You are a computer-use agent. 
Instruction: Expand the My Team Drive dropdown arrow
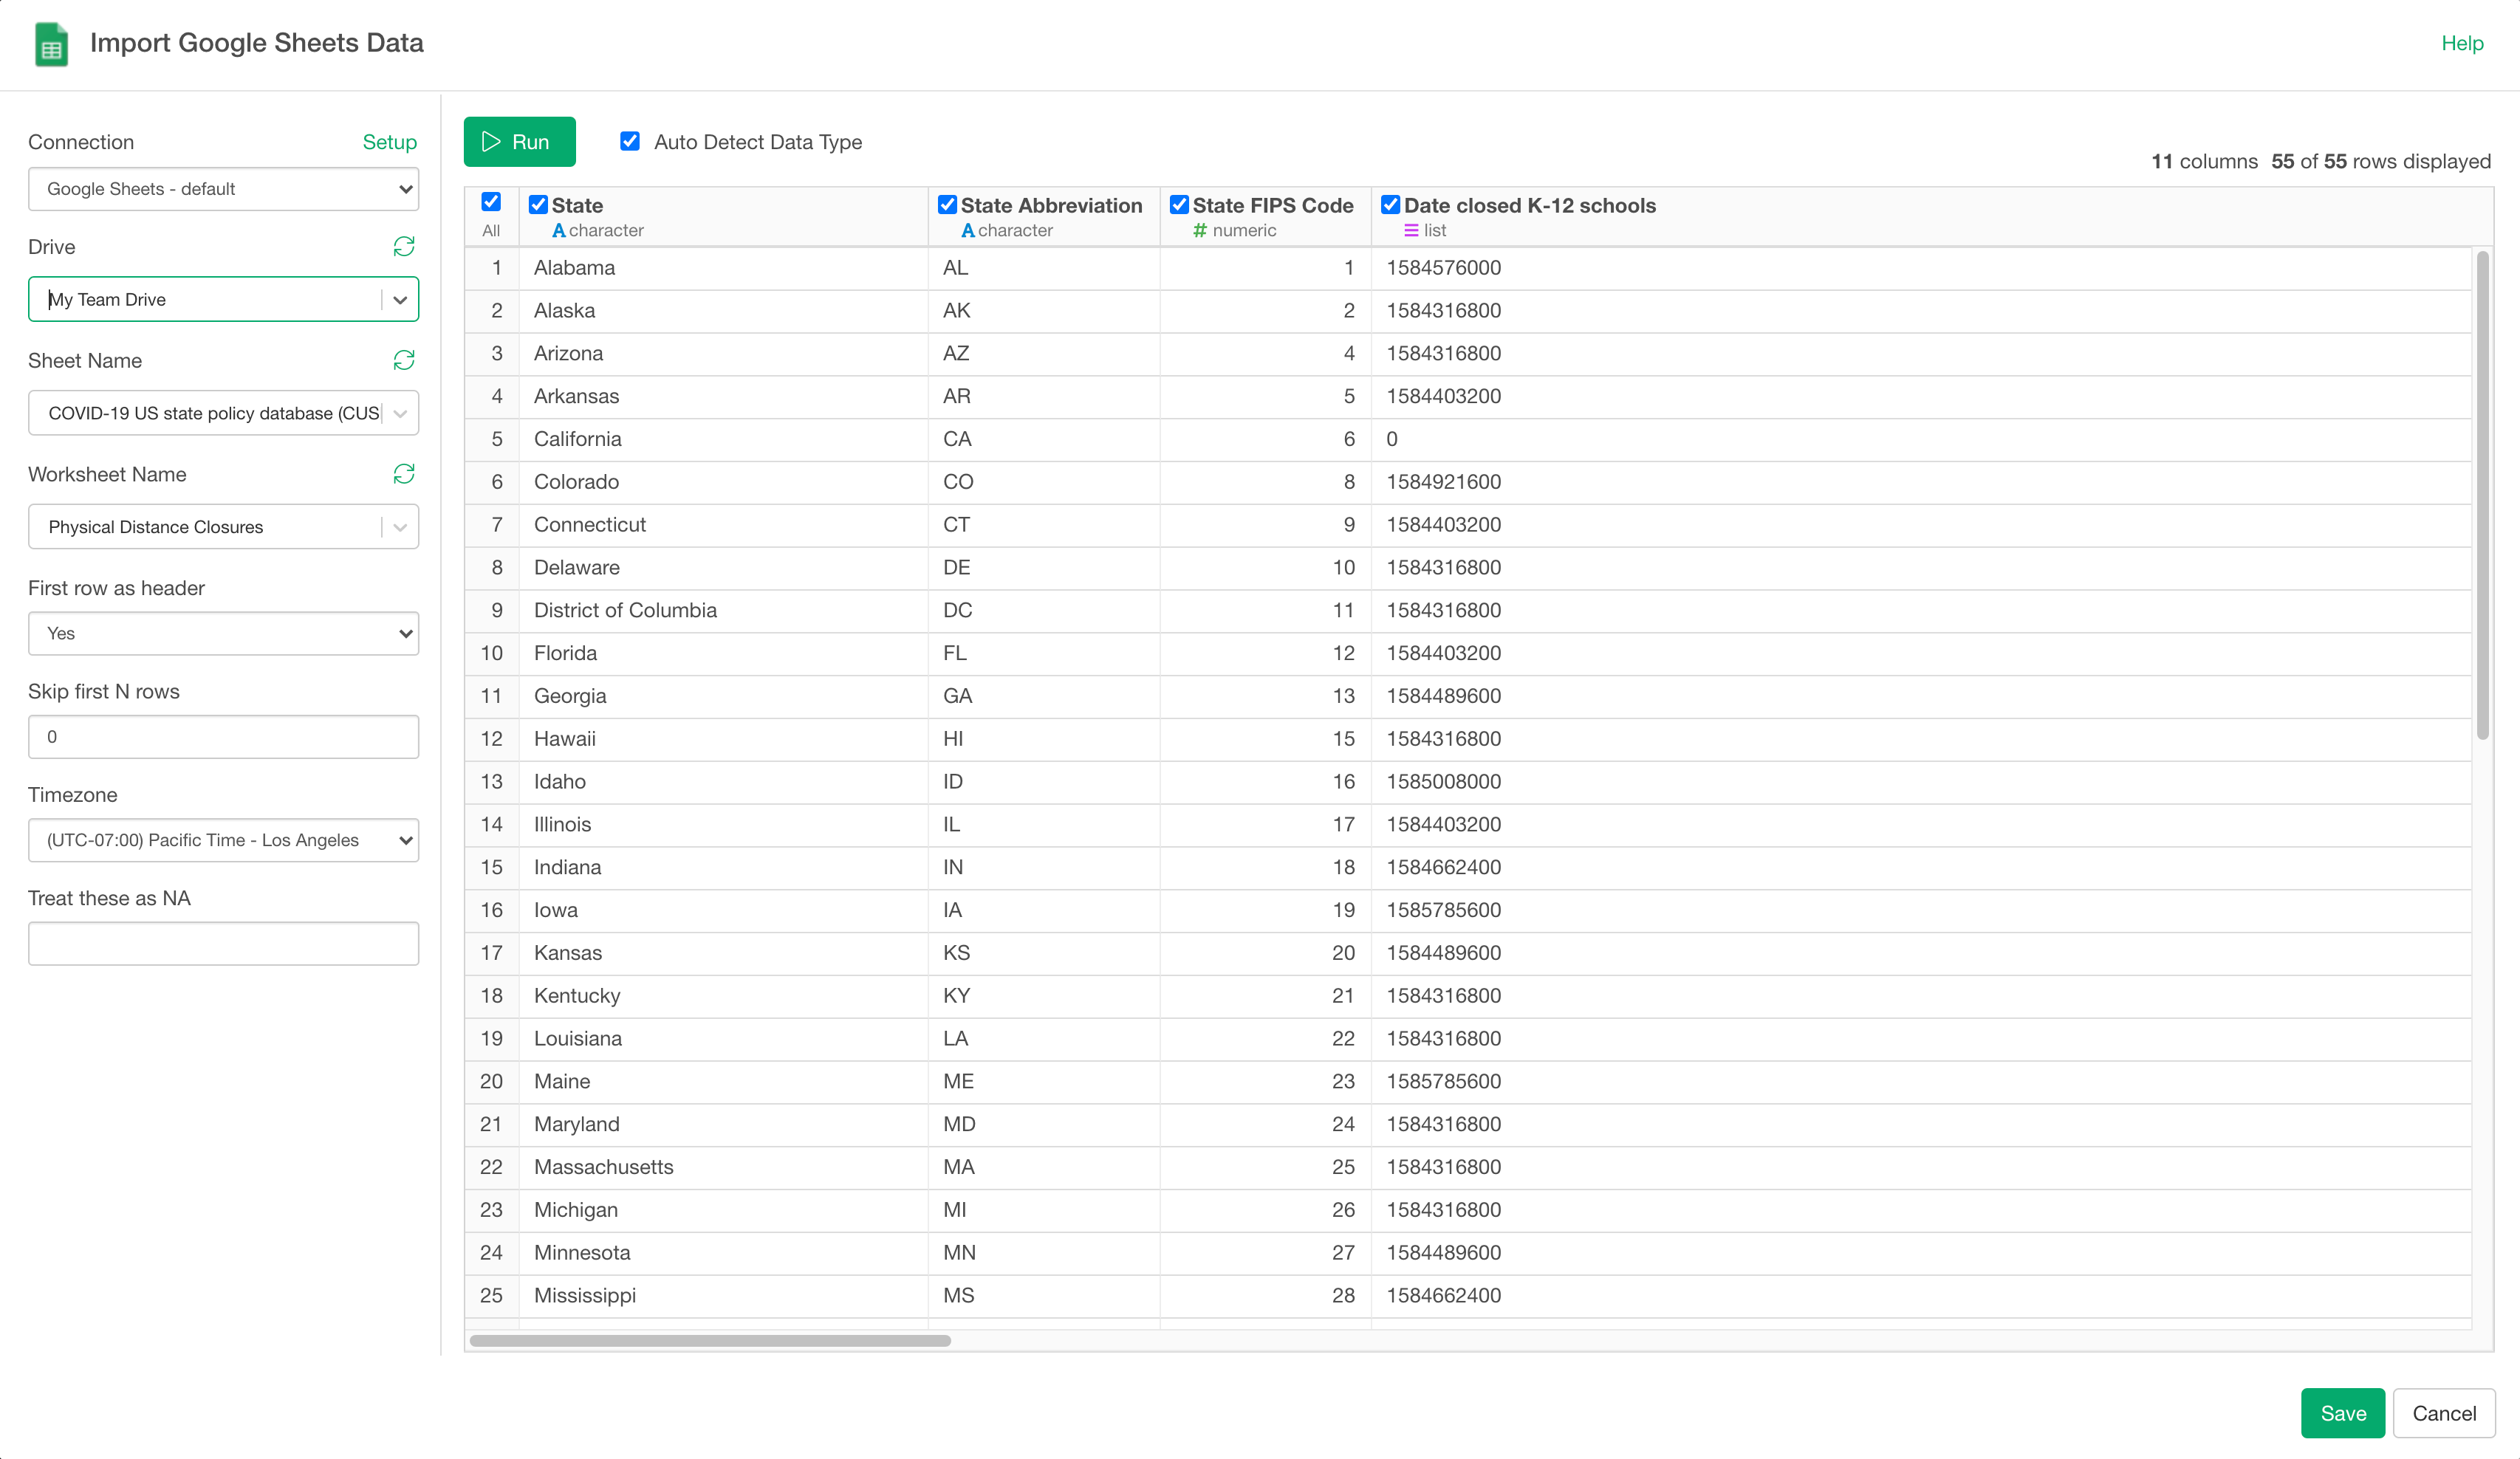pyautogui.click(x=400, y=300)
